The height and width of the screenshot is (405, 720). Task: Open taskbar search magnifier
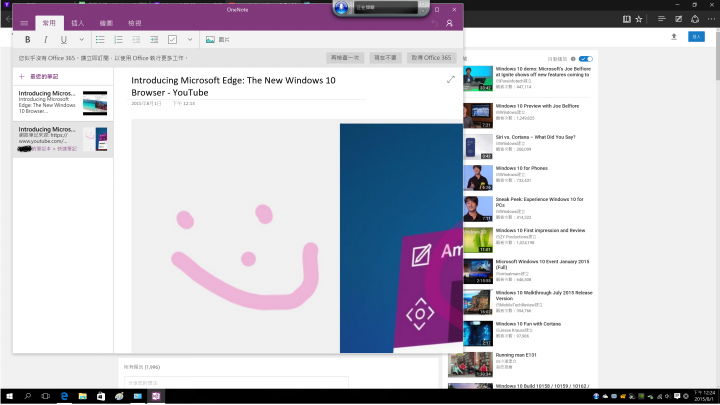pos(28,396)
